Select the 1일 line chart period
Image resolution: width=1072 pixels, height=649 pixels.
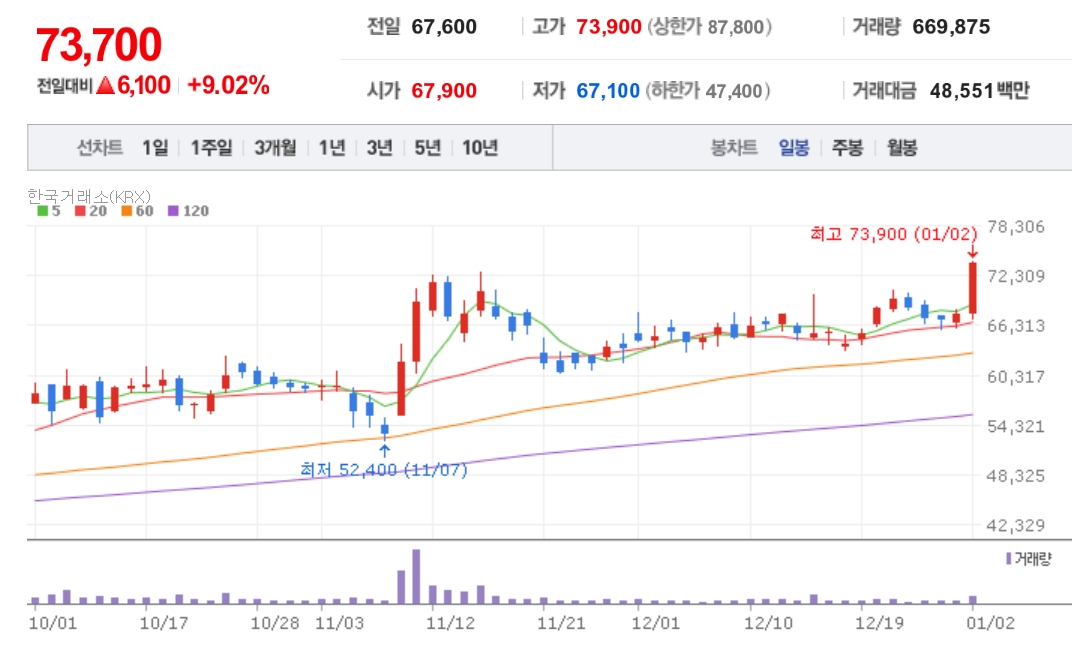155,148
